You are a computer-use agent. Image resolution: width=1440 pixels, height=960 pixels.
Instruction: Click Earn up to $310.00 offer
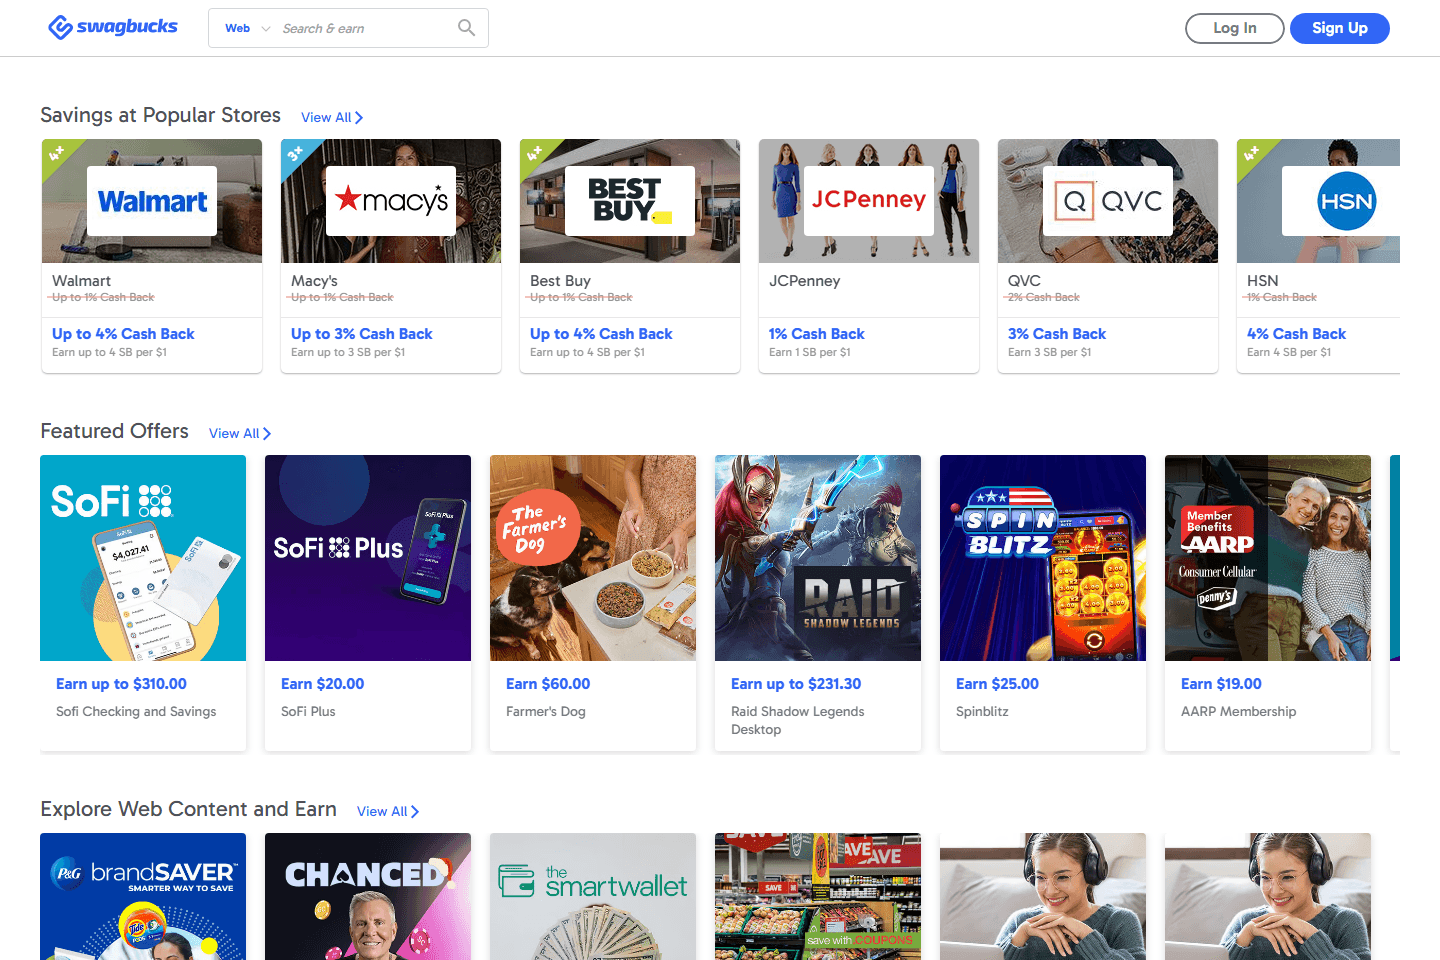pos(121,684)
